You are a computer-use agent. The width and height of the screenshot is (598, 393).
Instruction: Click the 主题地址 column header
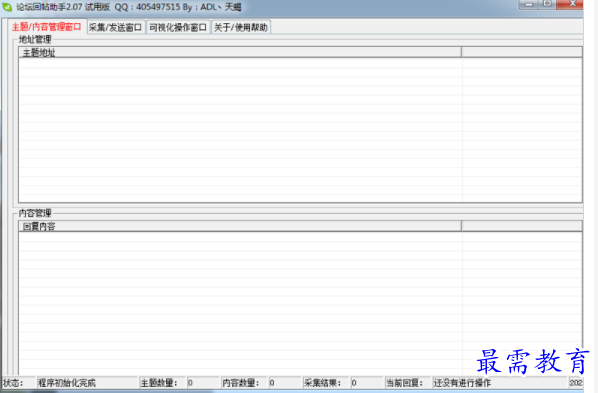tap(240, 53)
